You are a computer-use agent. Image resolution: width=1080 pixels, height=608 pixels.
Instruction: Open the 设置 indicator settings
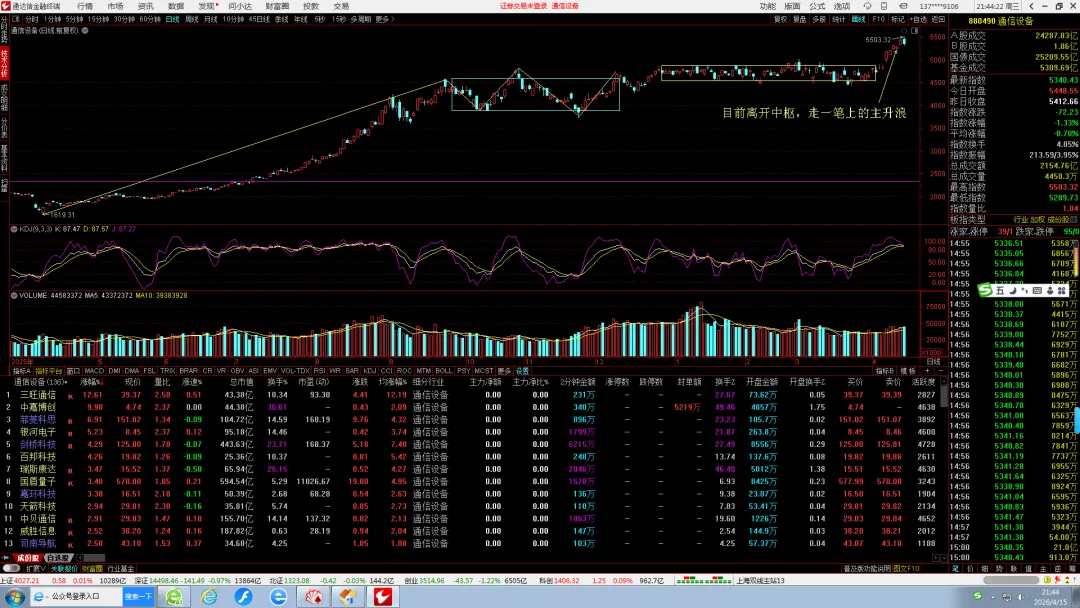(x=522, y=371)
